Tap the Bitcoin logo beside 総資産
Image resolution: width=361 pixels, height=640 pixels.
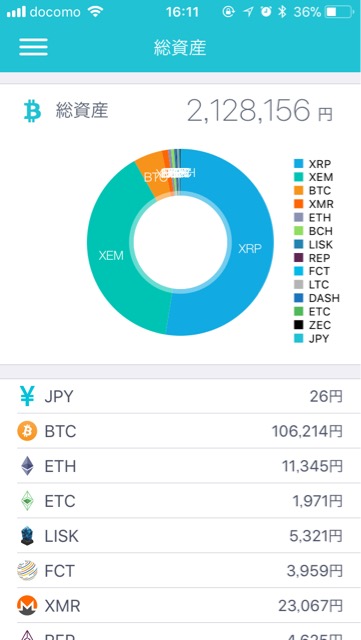32,112
